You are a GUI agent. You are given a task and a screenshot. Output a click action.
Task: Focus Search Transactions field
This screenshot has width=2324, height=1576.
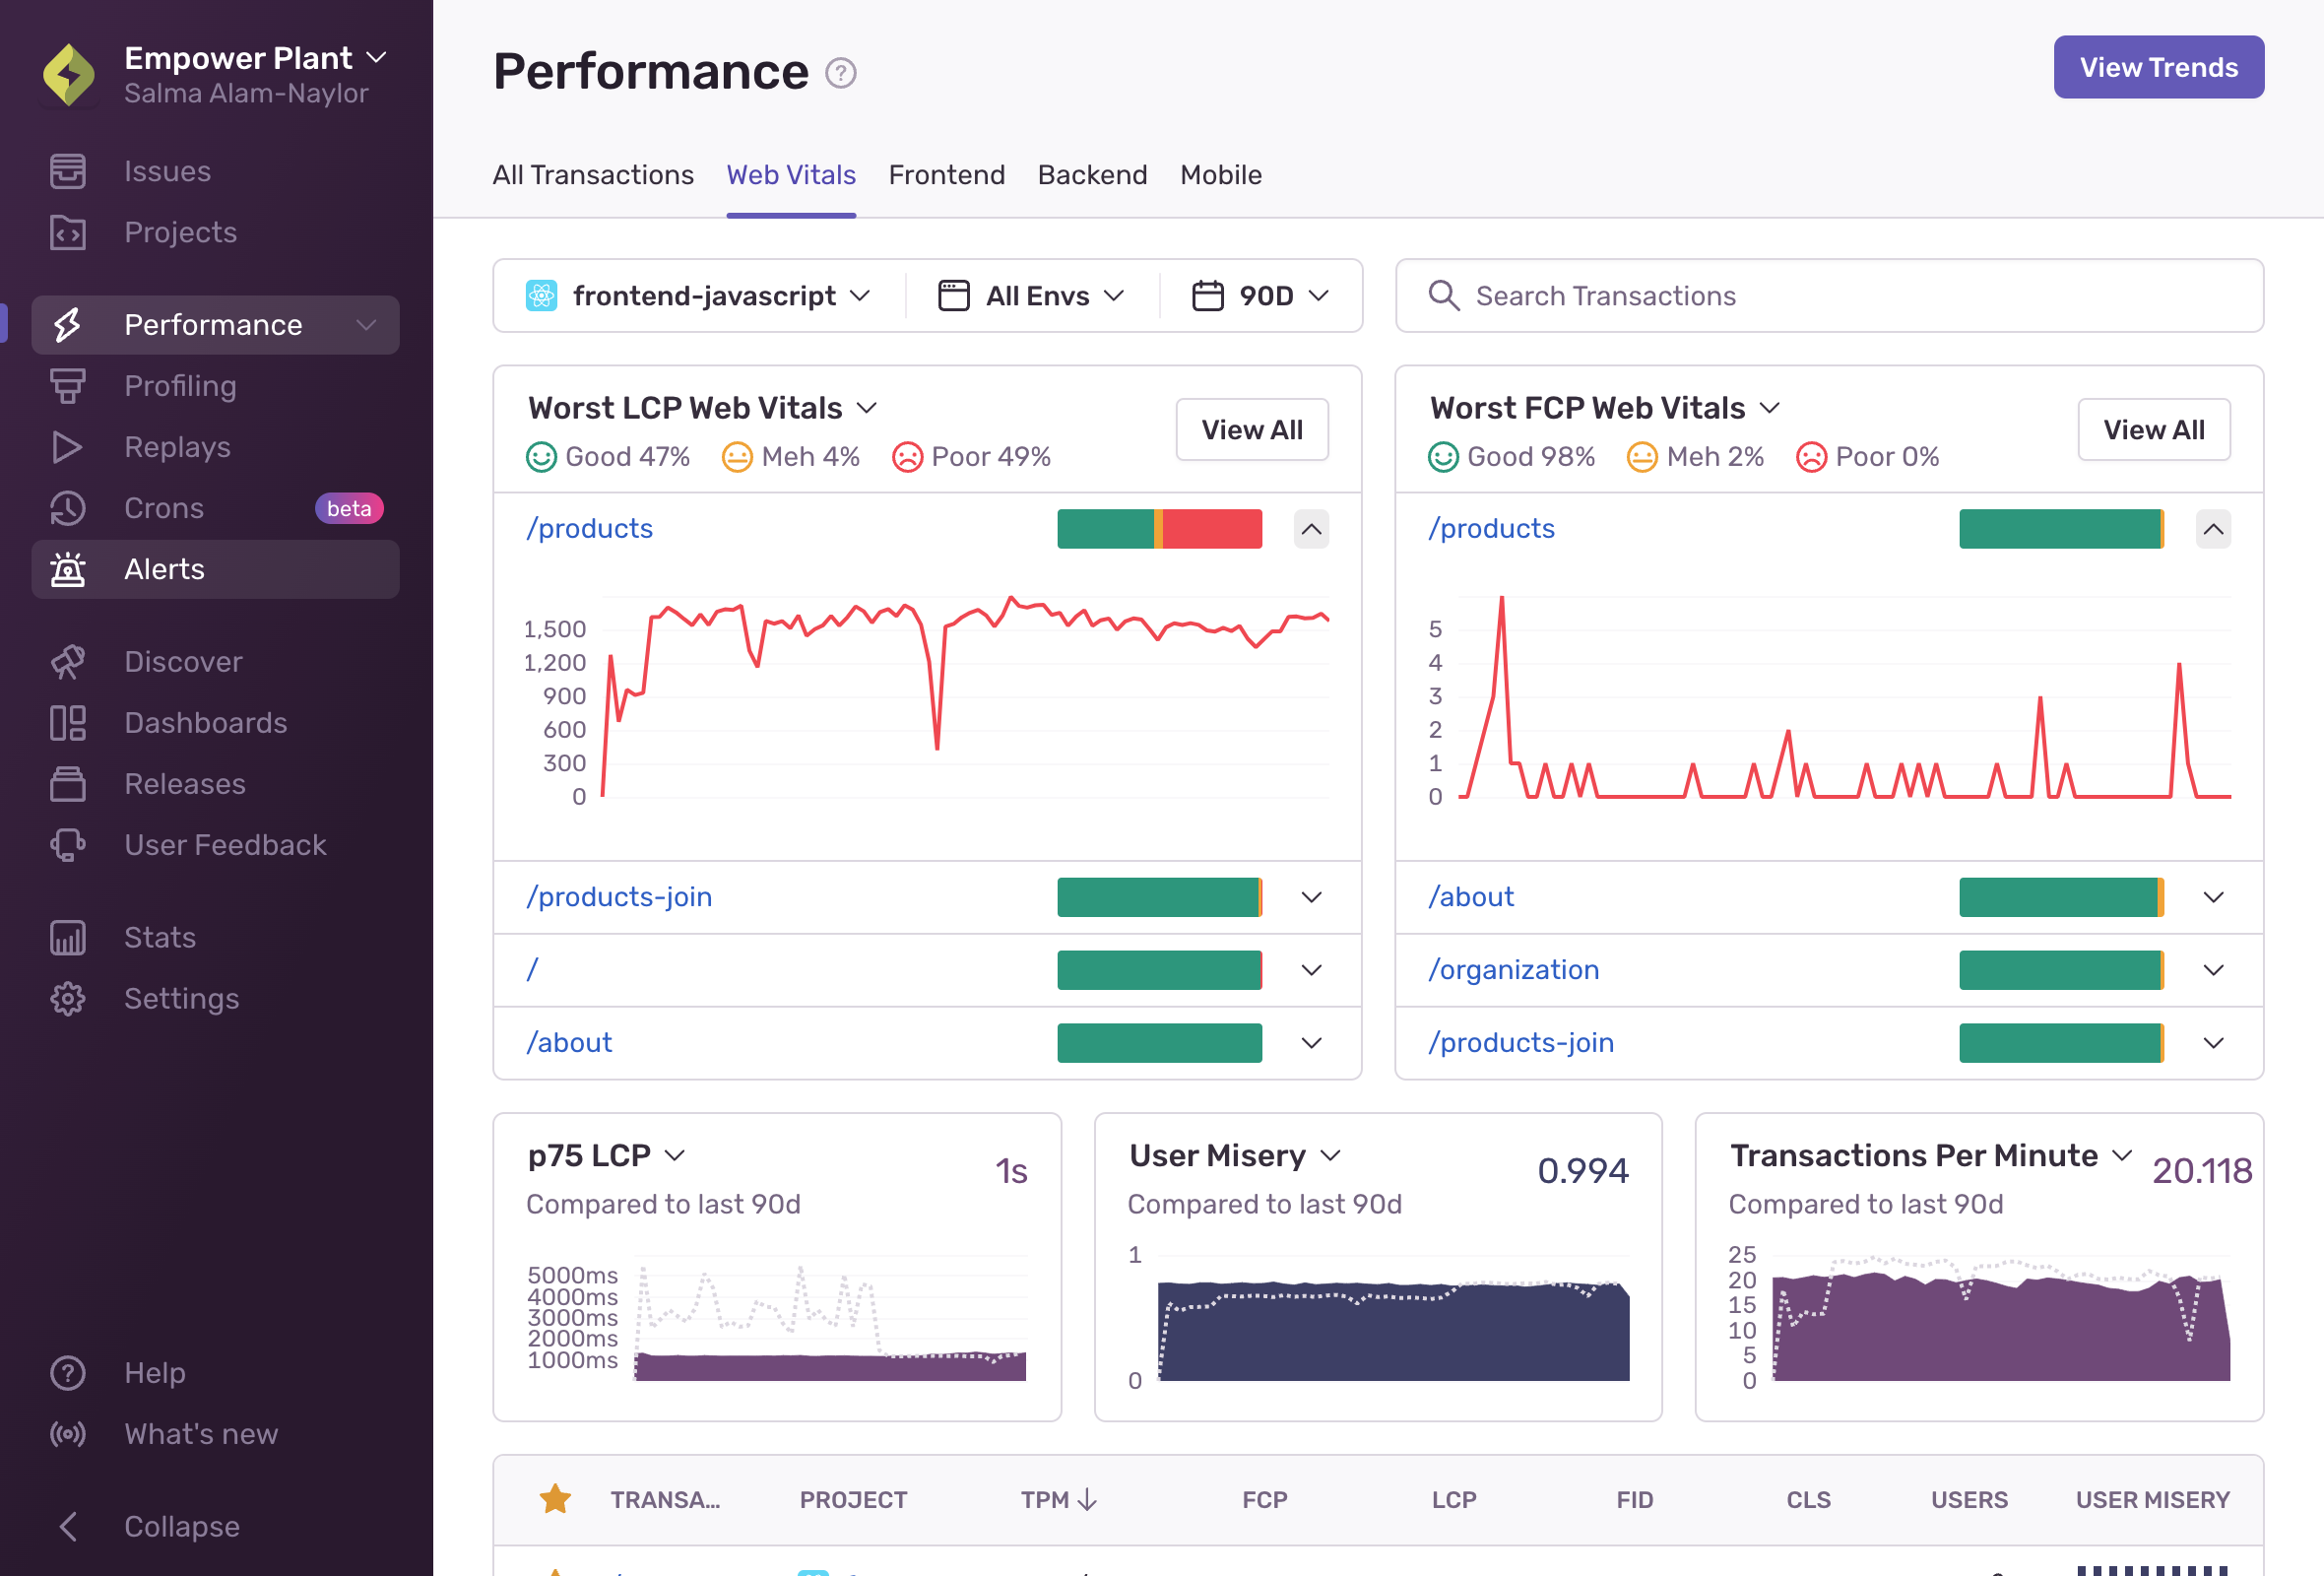click(1829, 296)
